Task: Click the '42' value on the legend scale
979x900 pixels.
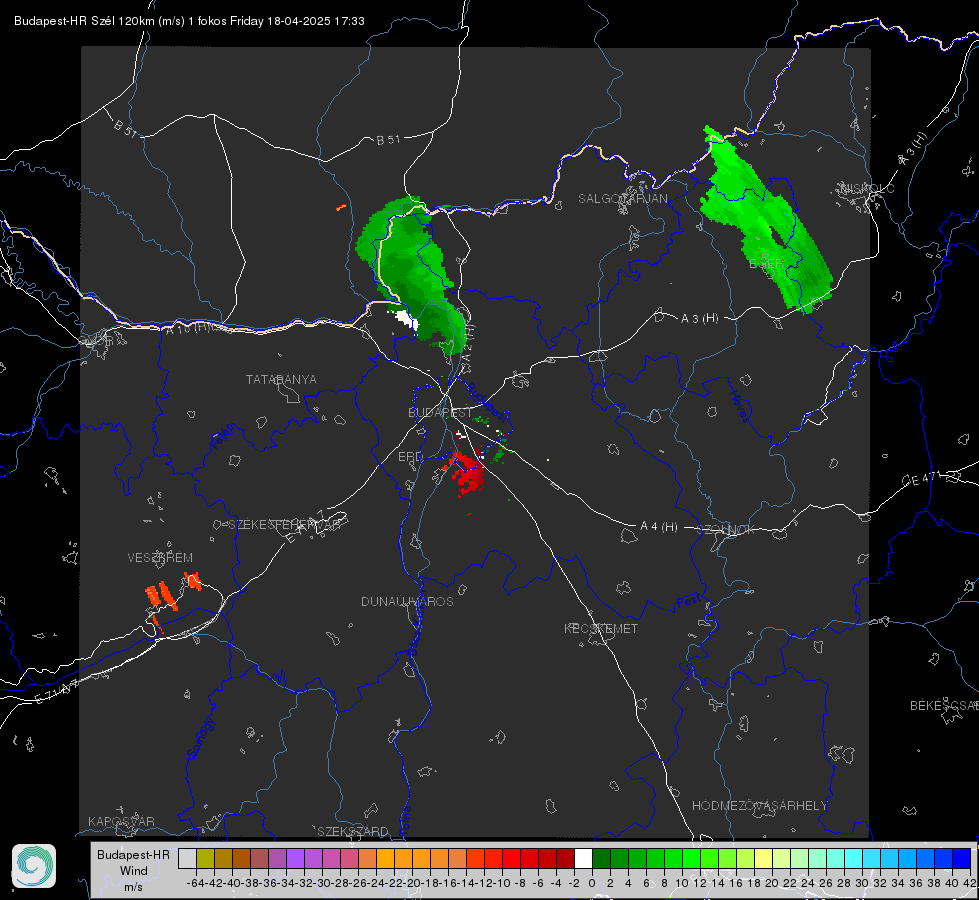Action: click(969, 883)
